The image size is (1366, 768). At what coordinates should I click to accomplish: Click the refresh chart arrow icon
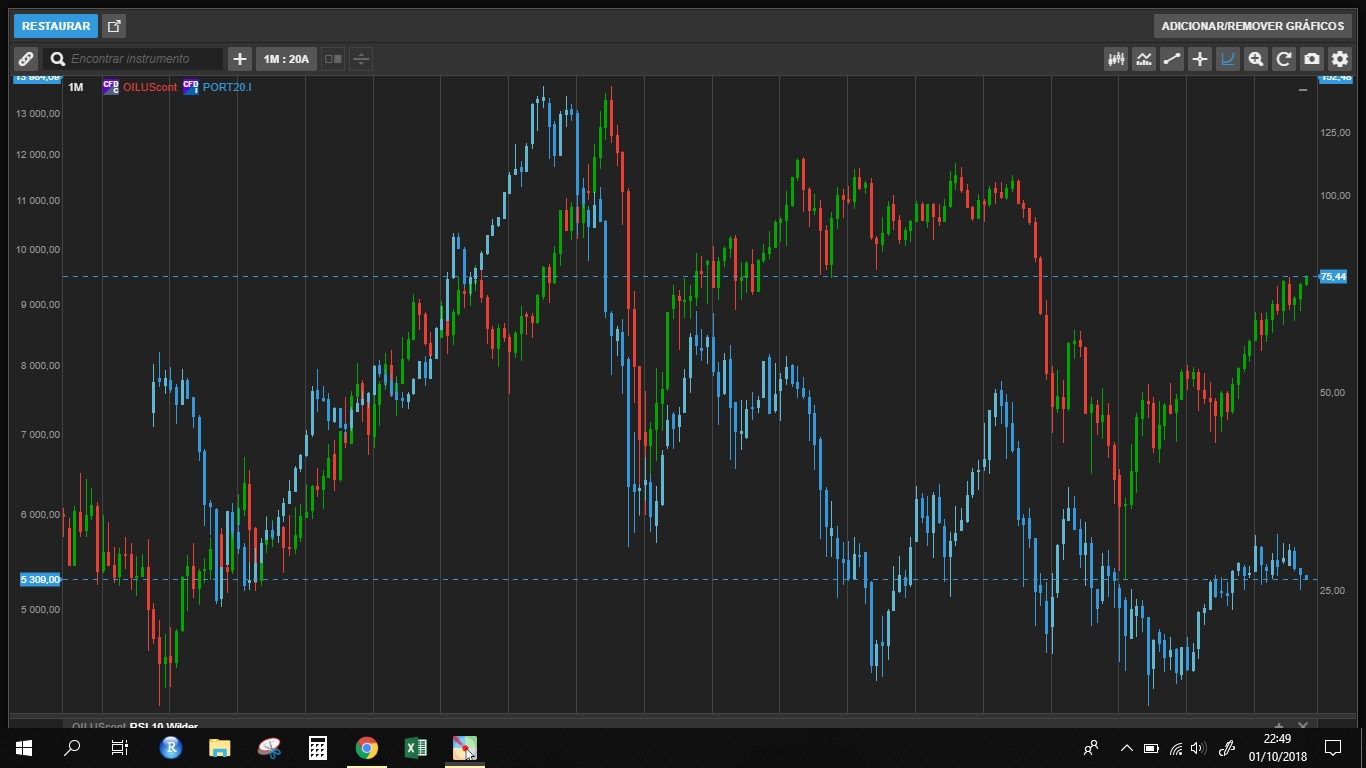pos(1284,59)
